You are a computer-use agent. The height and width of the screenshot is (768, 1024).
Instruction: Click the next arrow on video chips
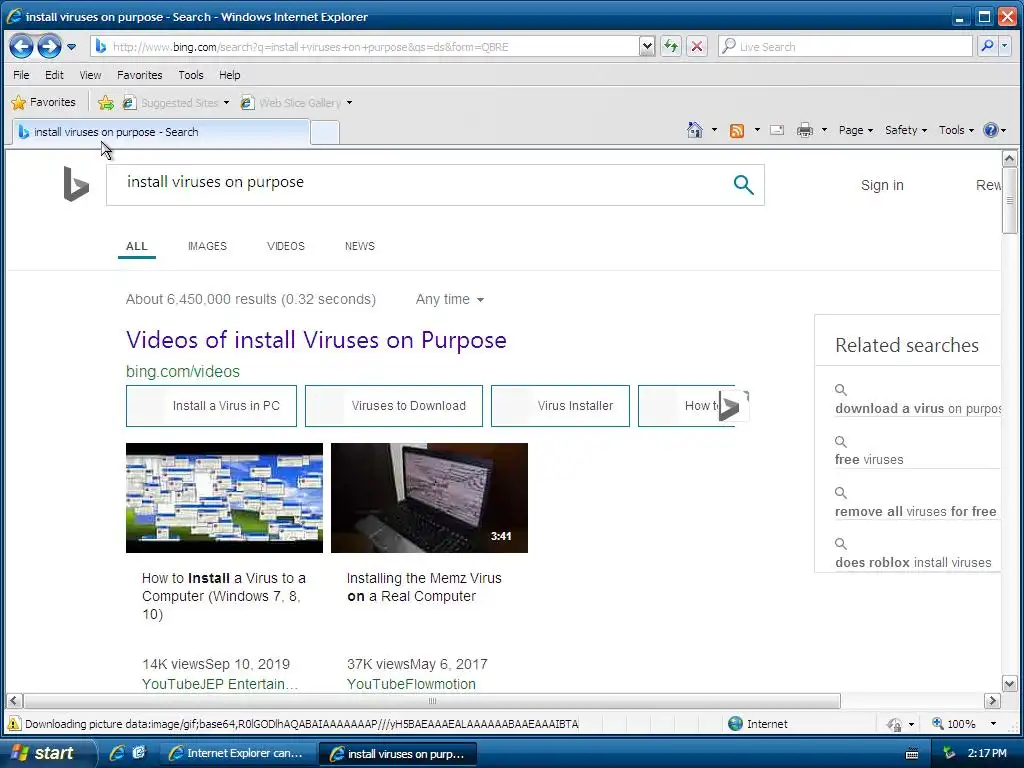pyautogui.click(x=733, y=406)
